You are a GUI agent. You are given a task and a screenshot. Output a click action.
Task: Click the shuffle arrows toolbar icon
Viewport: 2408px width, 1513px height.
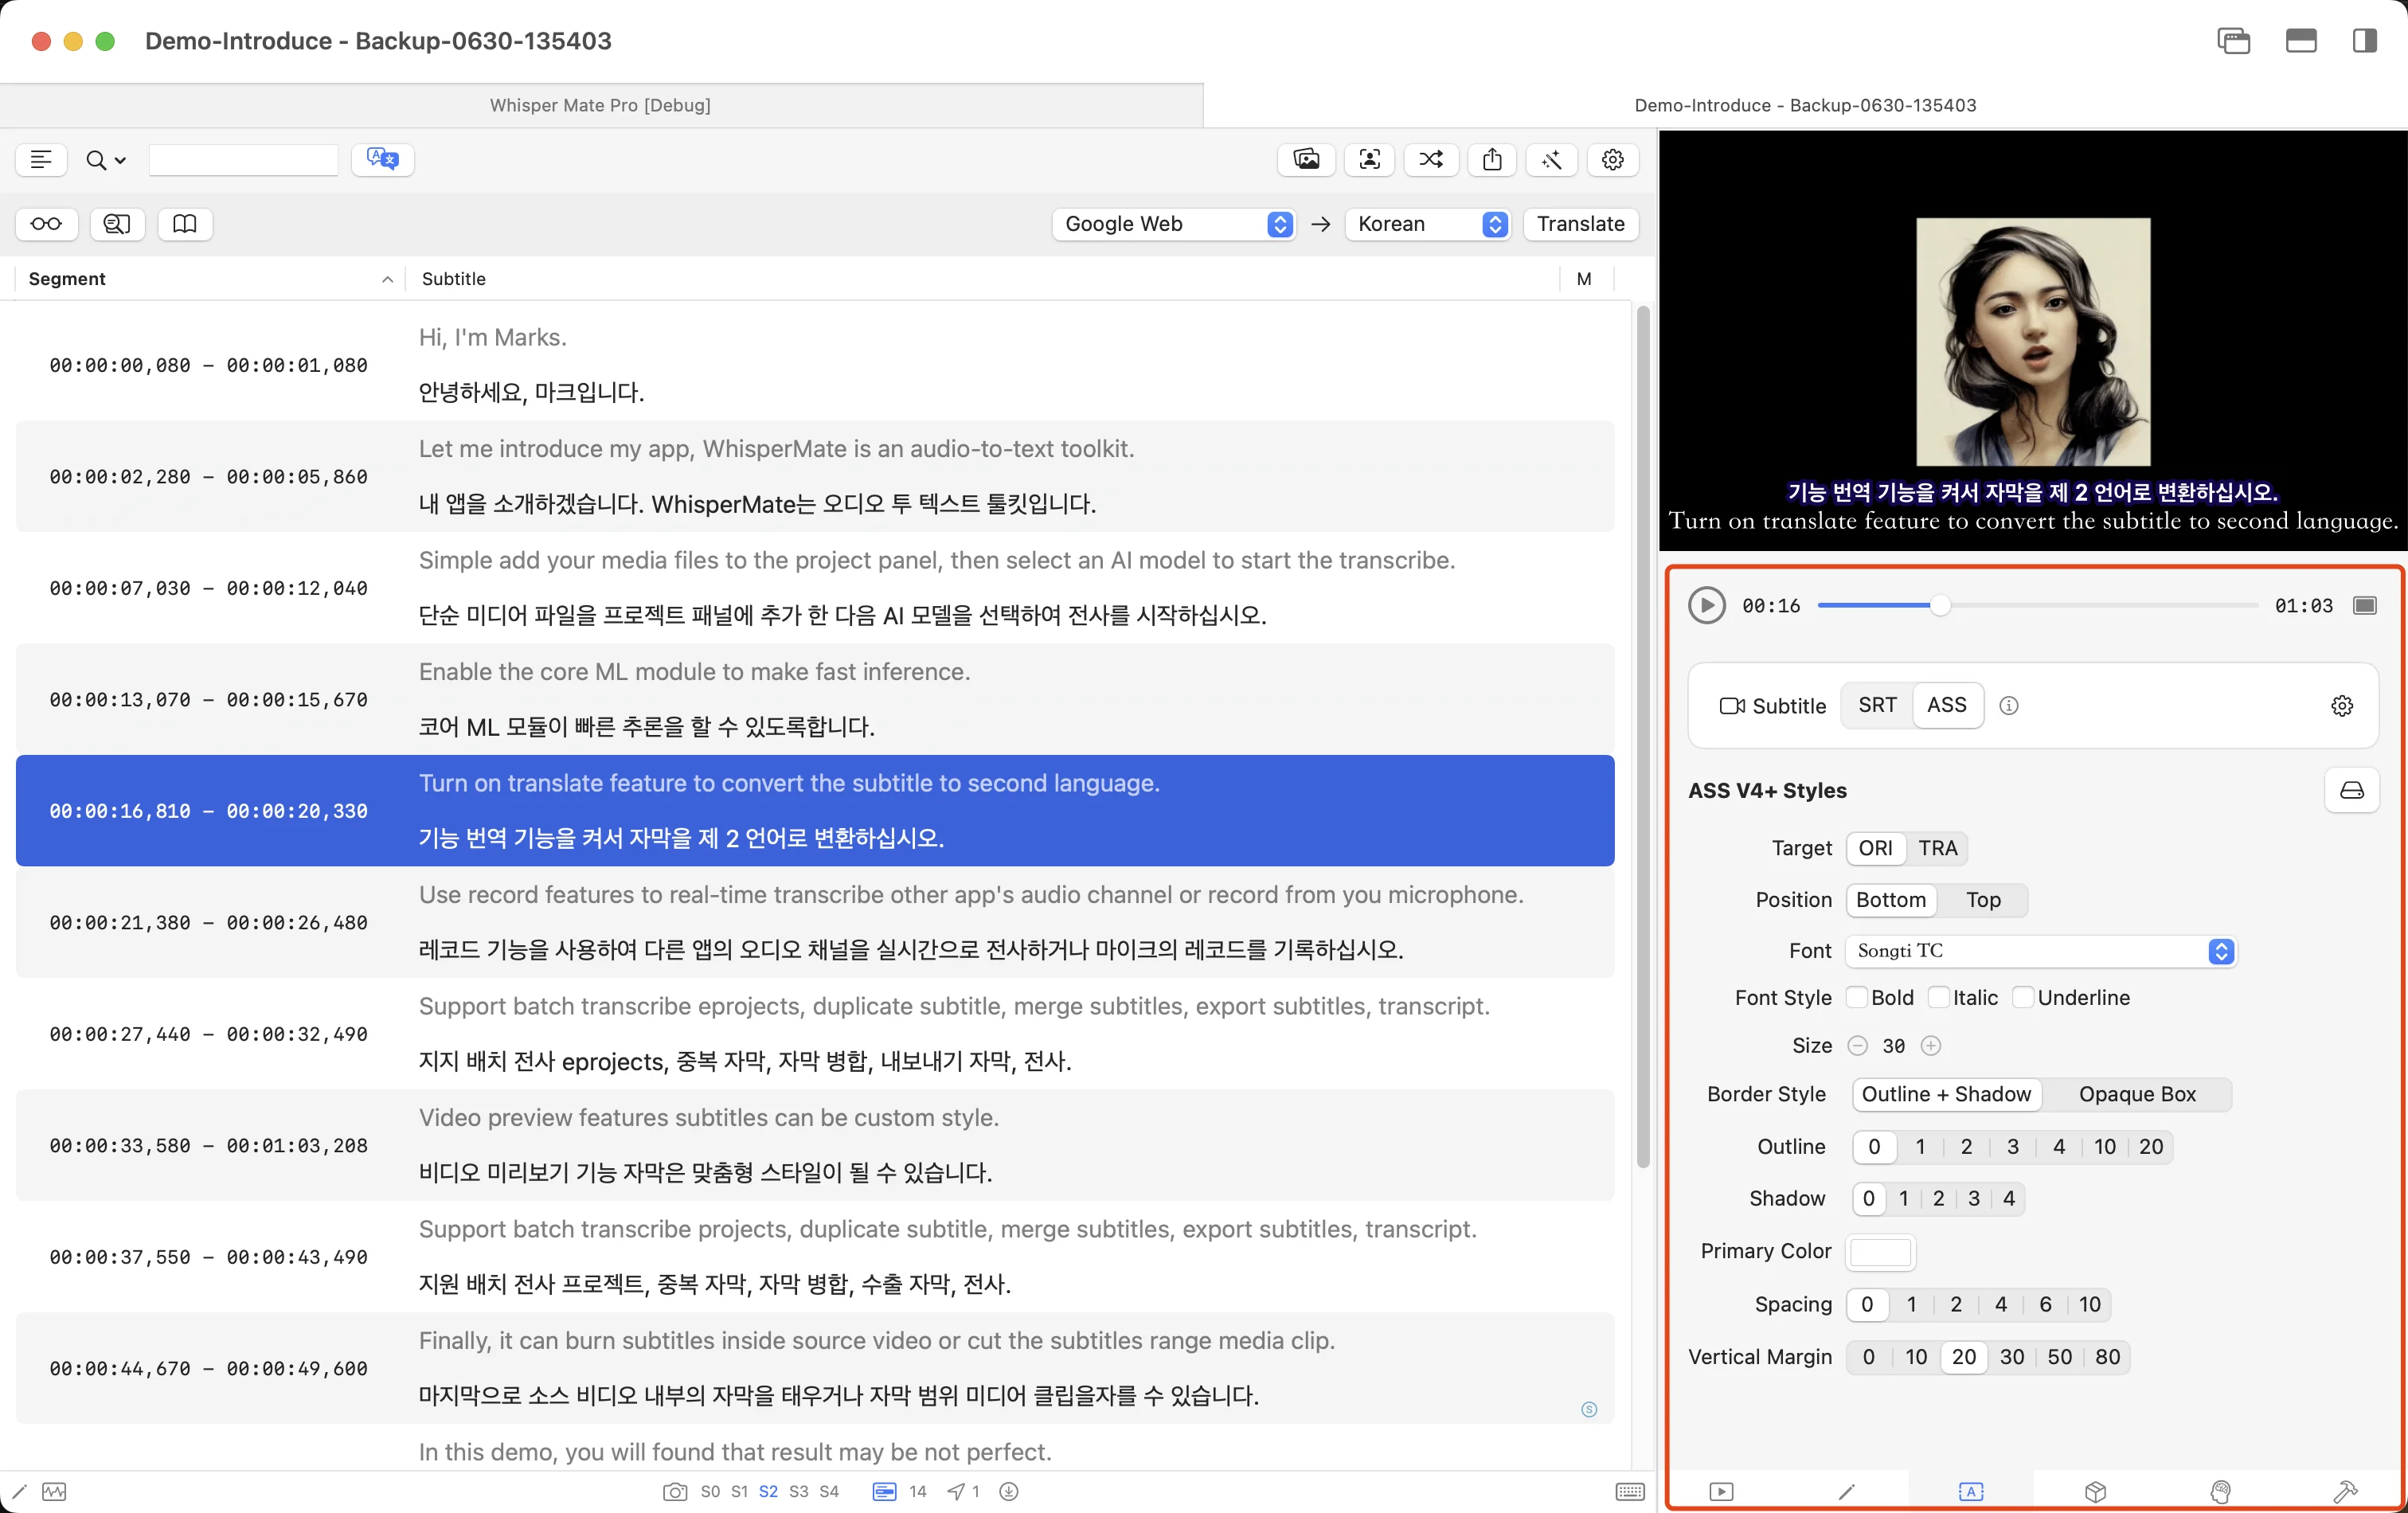(x=1431, y=159)
